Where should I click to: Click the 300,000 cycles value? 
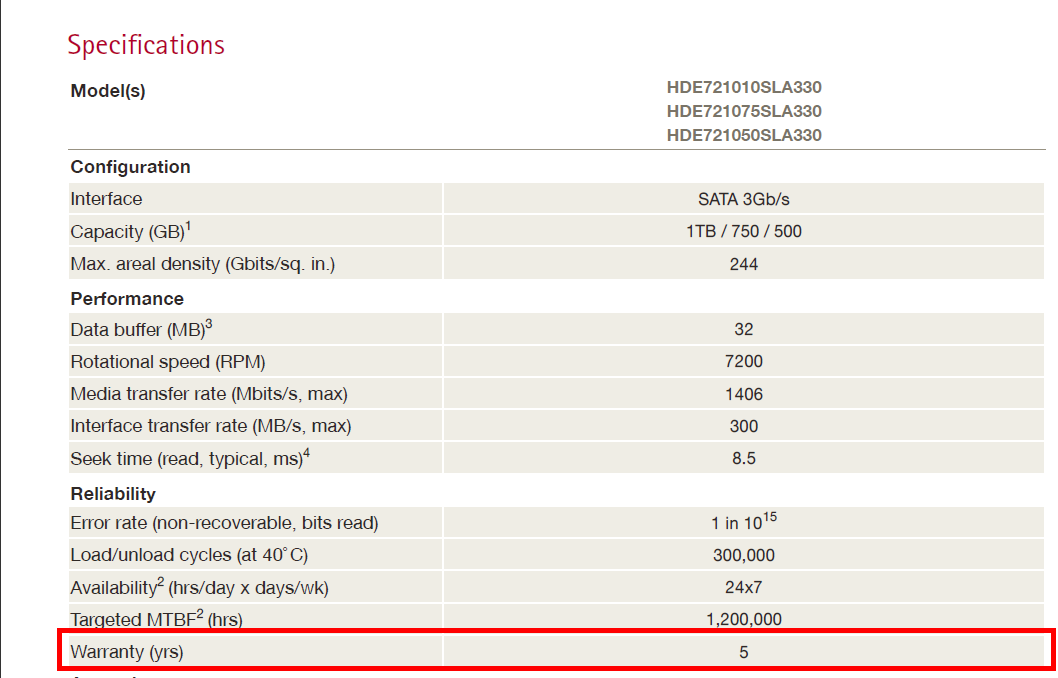[744, 555]
